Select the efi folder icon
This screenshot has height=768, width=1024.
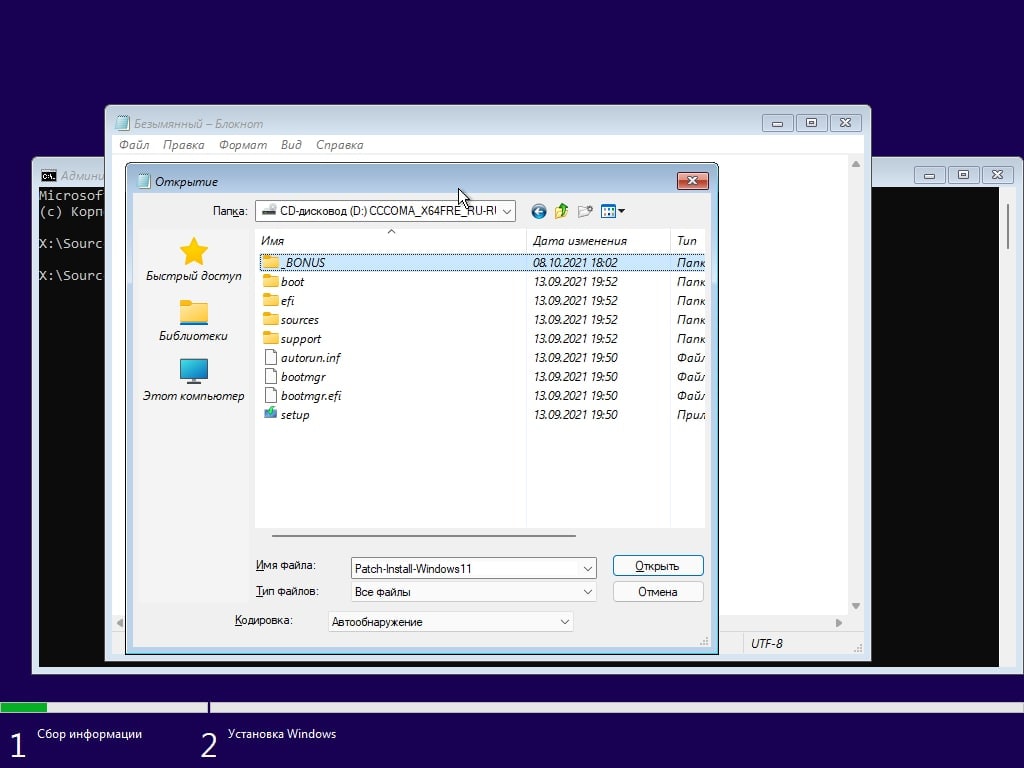[270, 300]
